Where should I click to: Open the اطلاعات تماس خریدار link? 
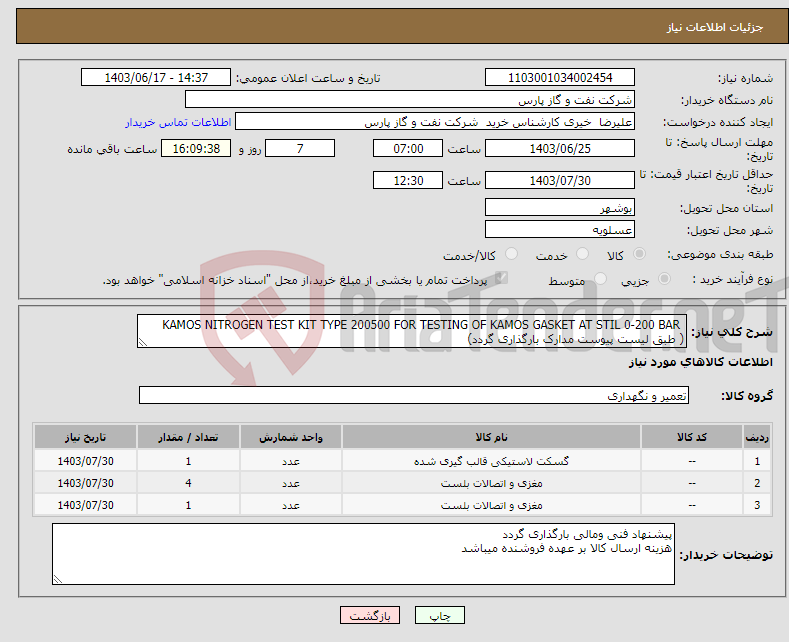click(x=178, y=122)
